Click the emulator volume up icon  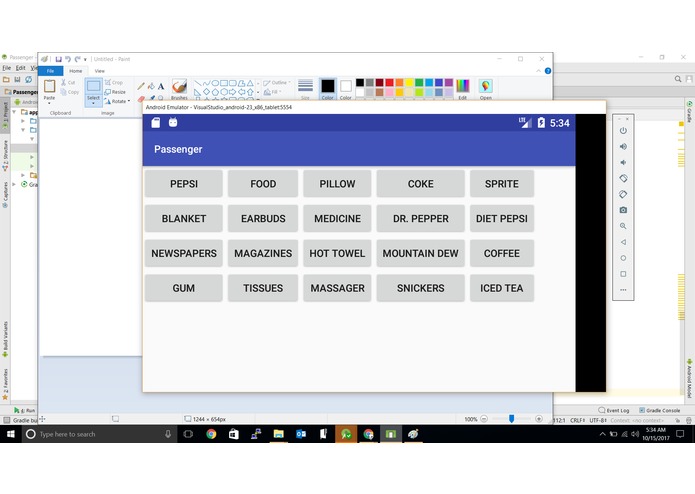click(x=623, y=147)
